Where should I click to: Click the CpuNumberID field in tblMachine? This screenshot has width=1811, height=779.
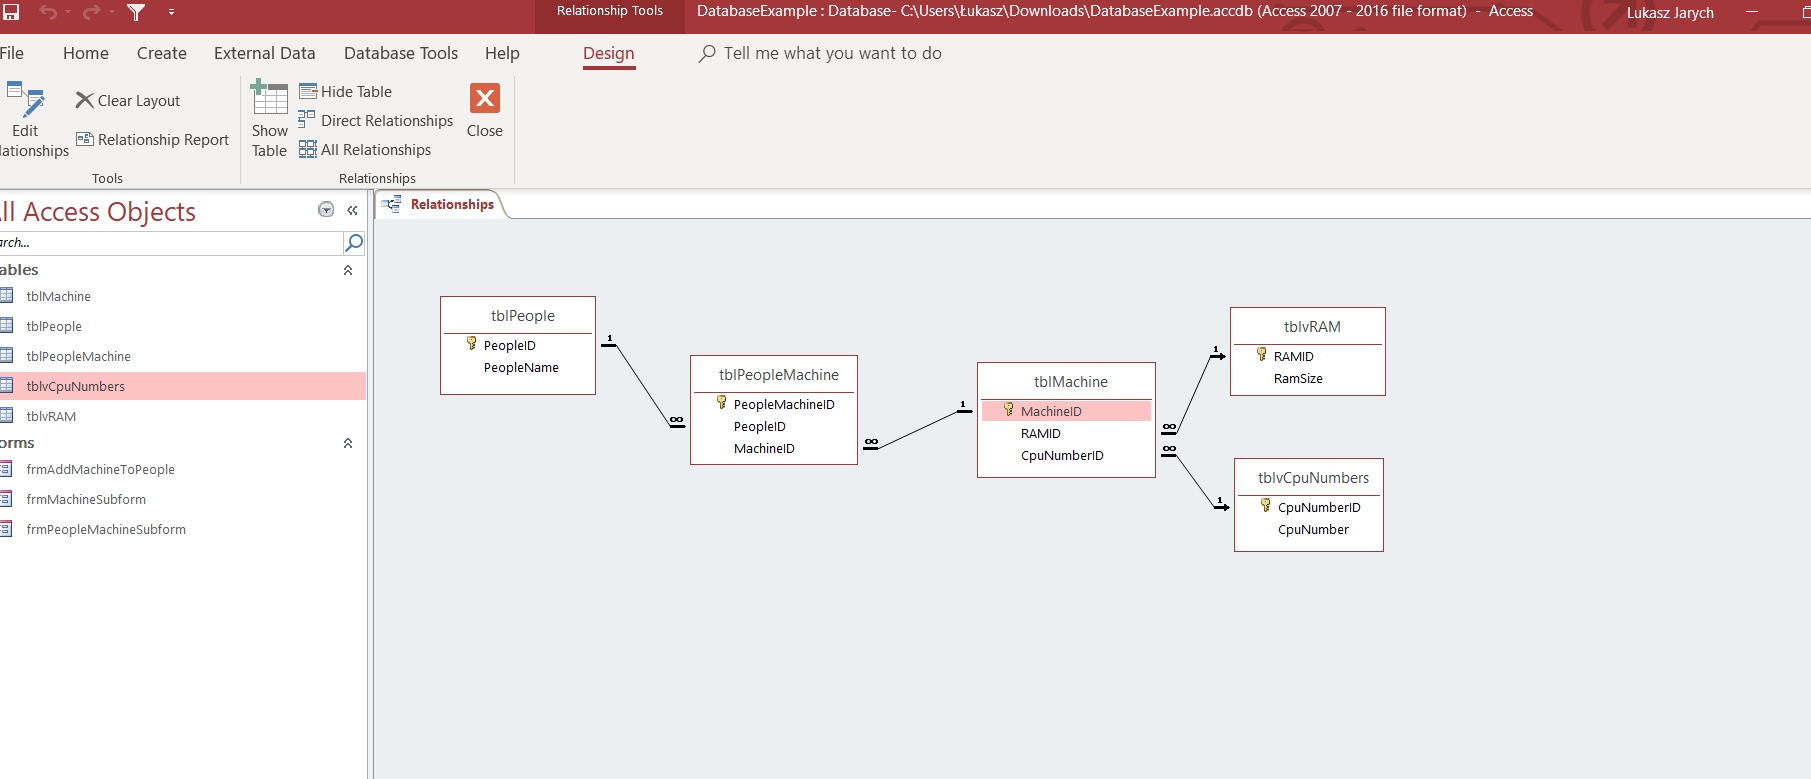(x=1062, y=455)
